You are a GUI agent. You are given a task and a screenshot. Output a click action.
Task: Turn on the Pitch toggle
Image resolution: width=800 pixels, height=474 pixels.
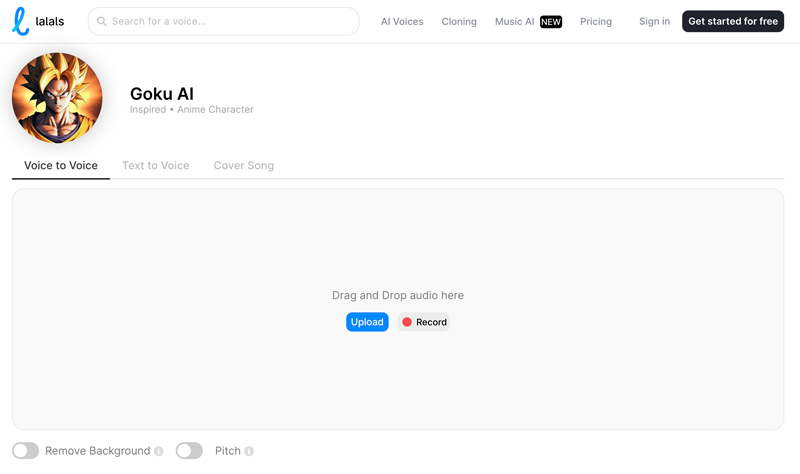click(x=189, y=451)
